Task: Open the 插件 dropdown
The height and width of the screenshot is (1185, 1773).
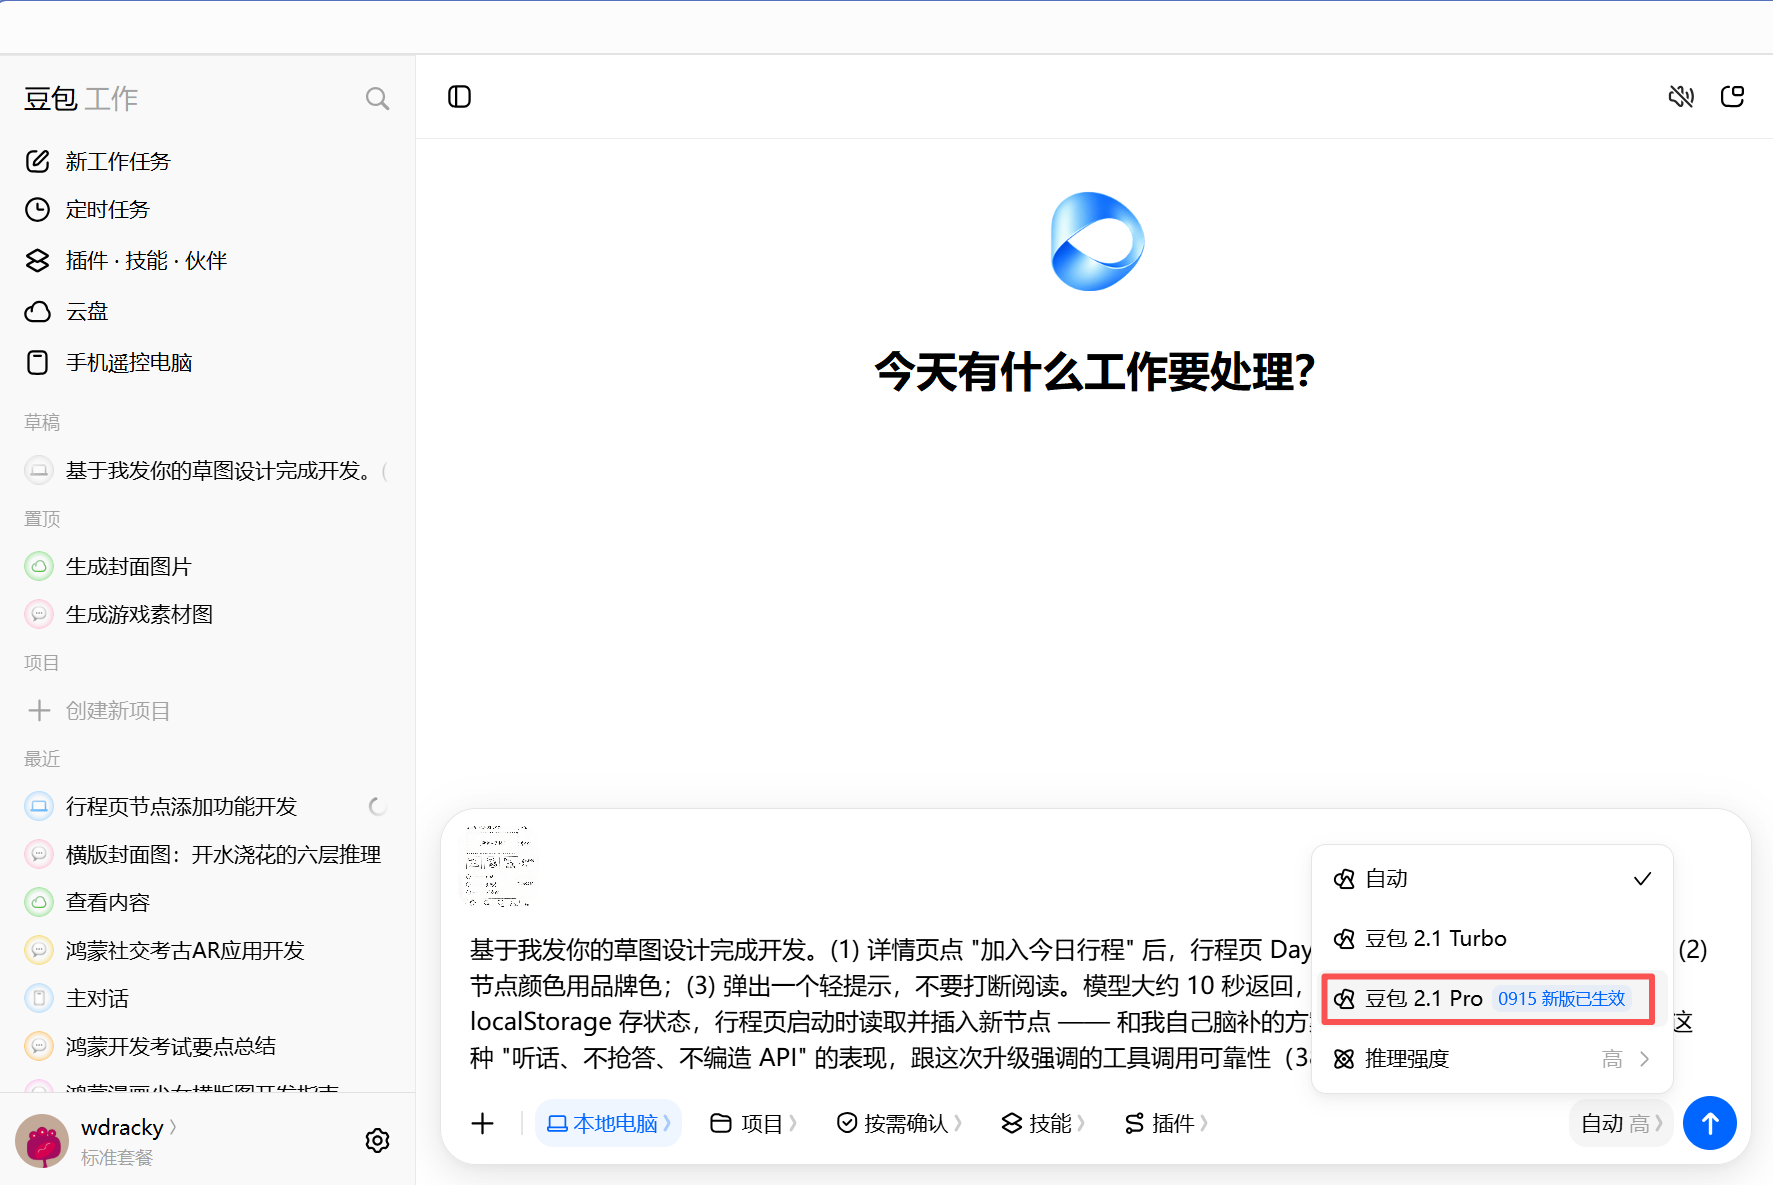Action: [1166, 1124]
